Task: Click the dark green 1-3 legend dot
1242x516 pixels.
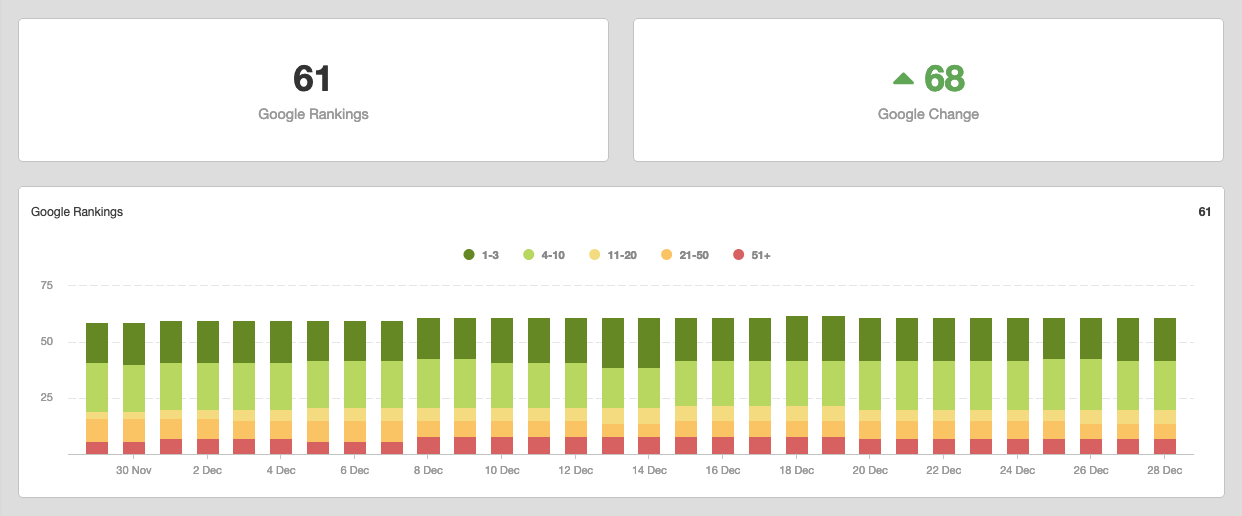Action: (x=469, y=255)
